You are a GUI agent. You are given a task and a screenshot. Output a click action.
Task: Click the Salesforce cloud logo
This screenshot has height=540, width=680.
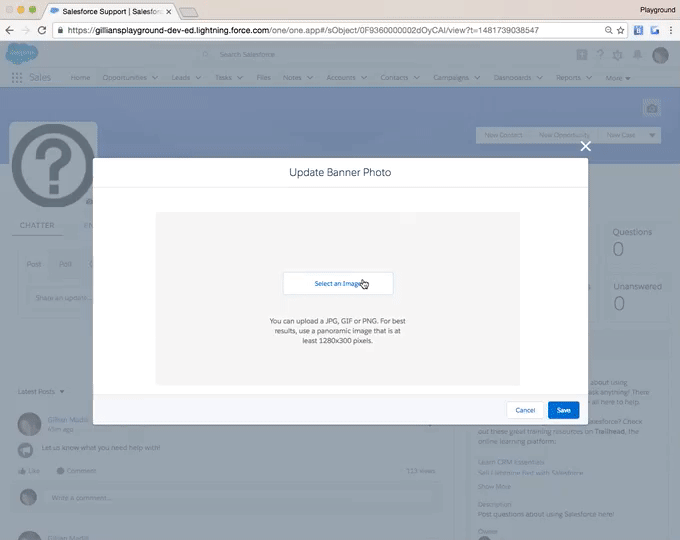click(22, 54)
